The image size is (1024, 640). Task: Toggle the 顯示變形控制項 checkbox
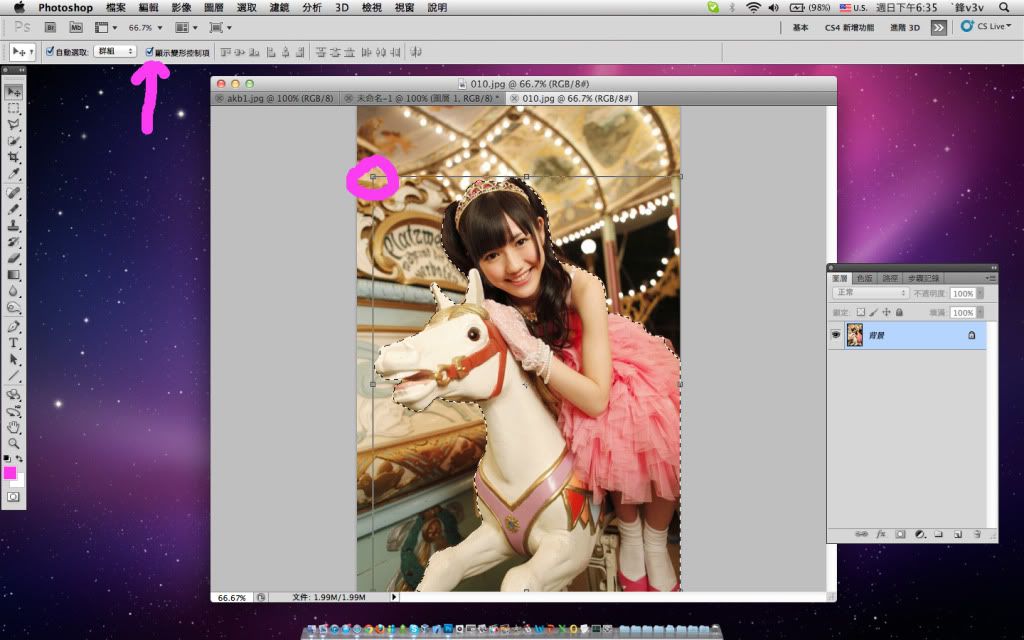pyautogui.click(x=150, y=51)
